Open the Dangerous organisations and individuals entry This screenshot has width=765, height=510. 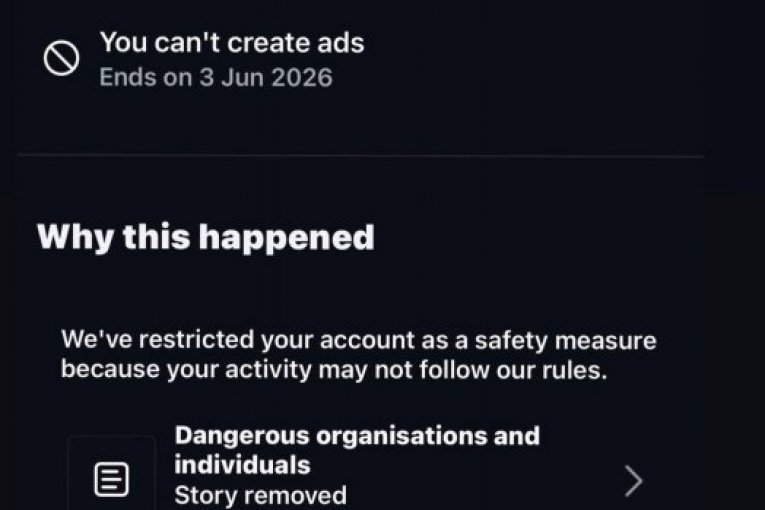357,450
